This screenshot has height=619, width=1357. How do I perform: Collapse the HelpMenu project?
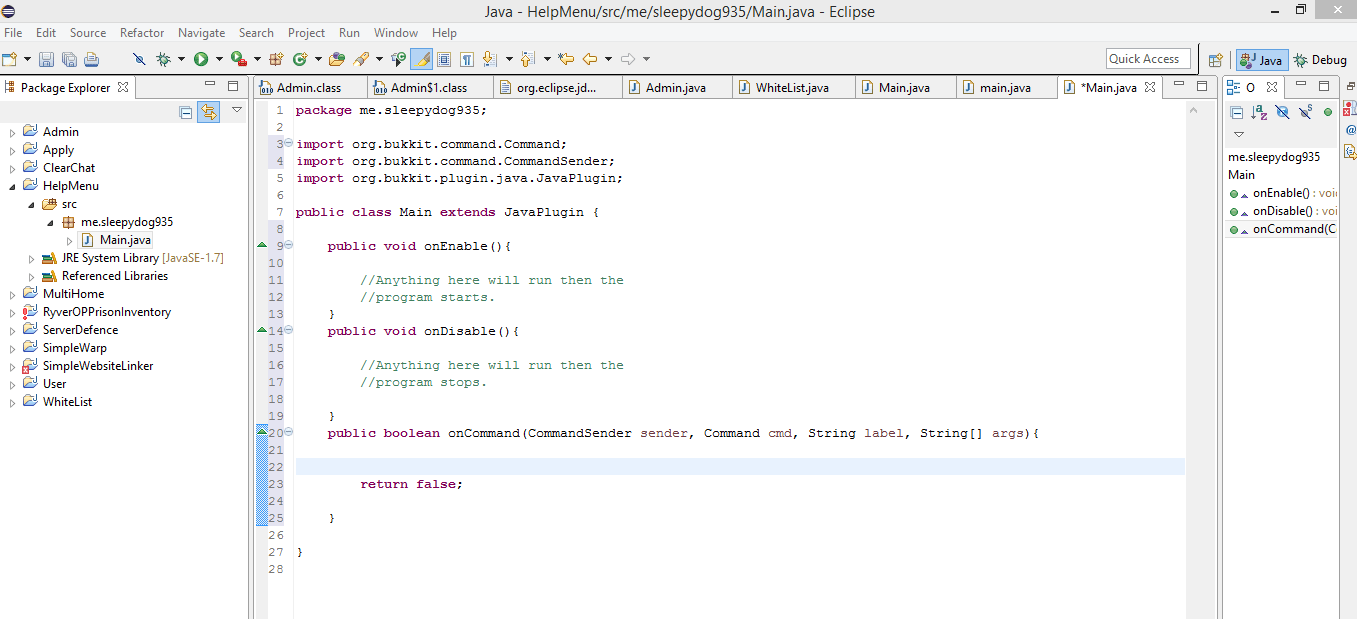13,186
